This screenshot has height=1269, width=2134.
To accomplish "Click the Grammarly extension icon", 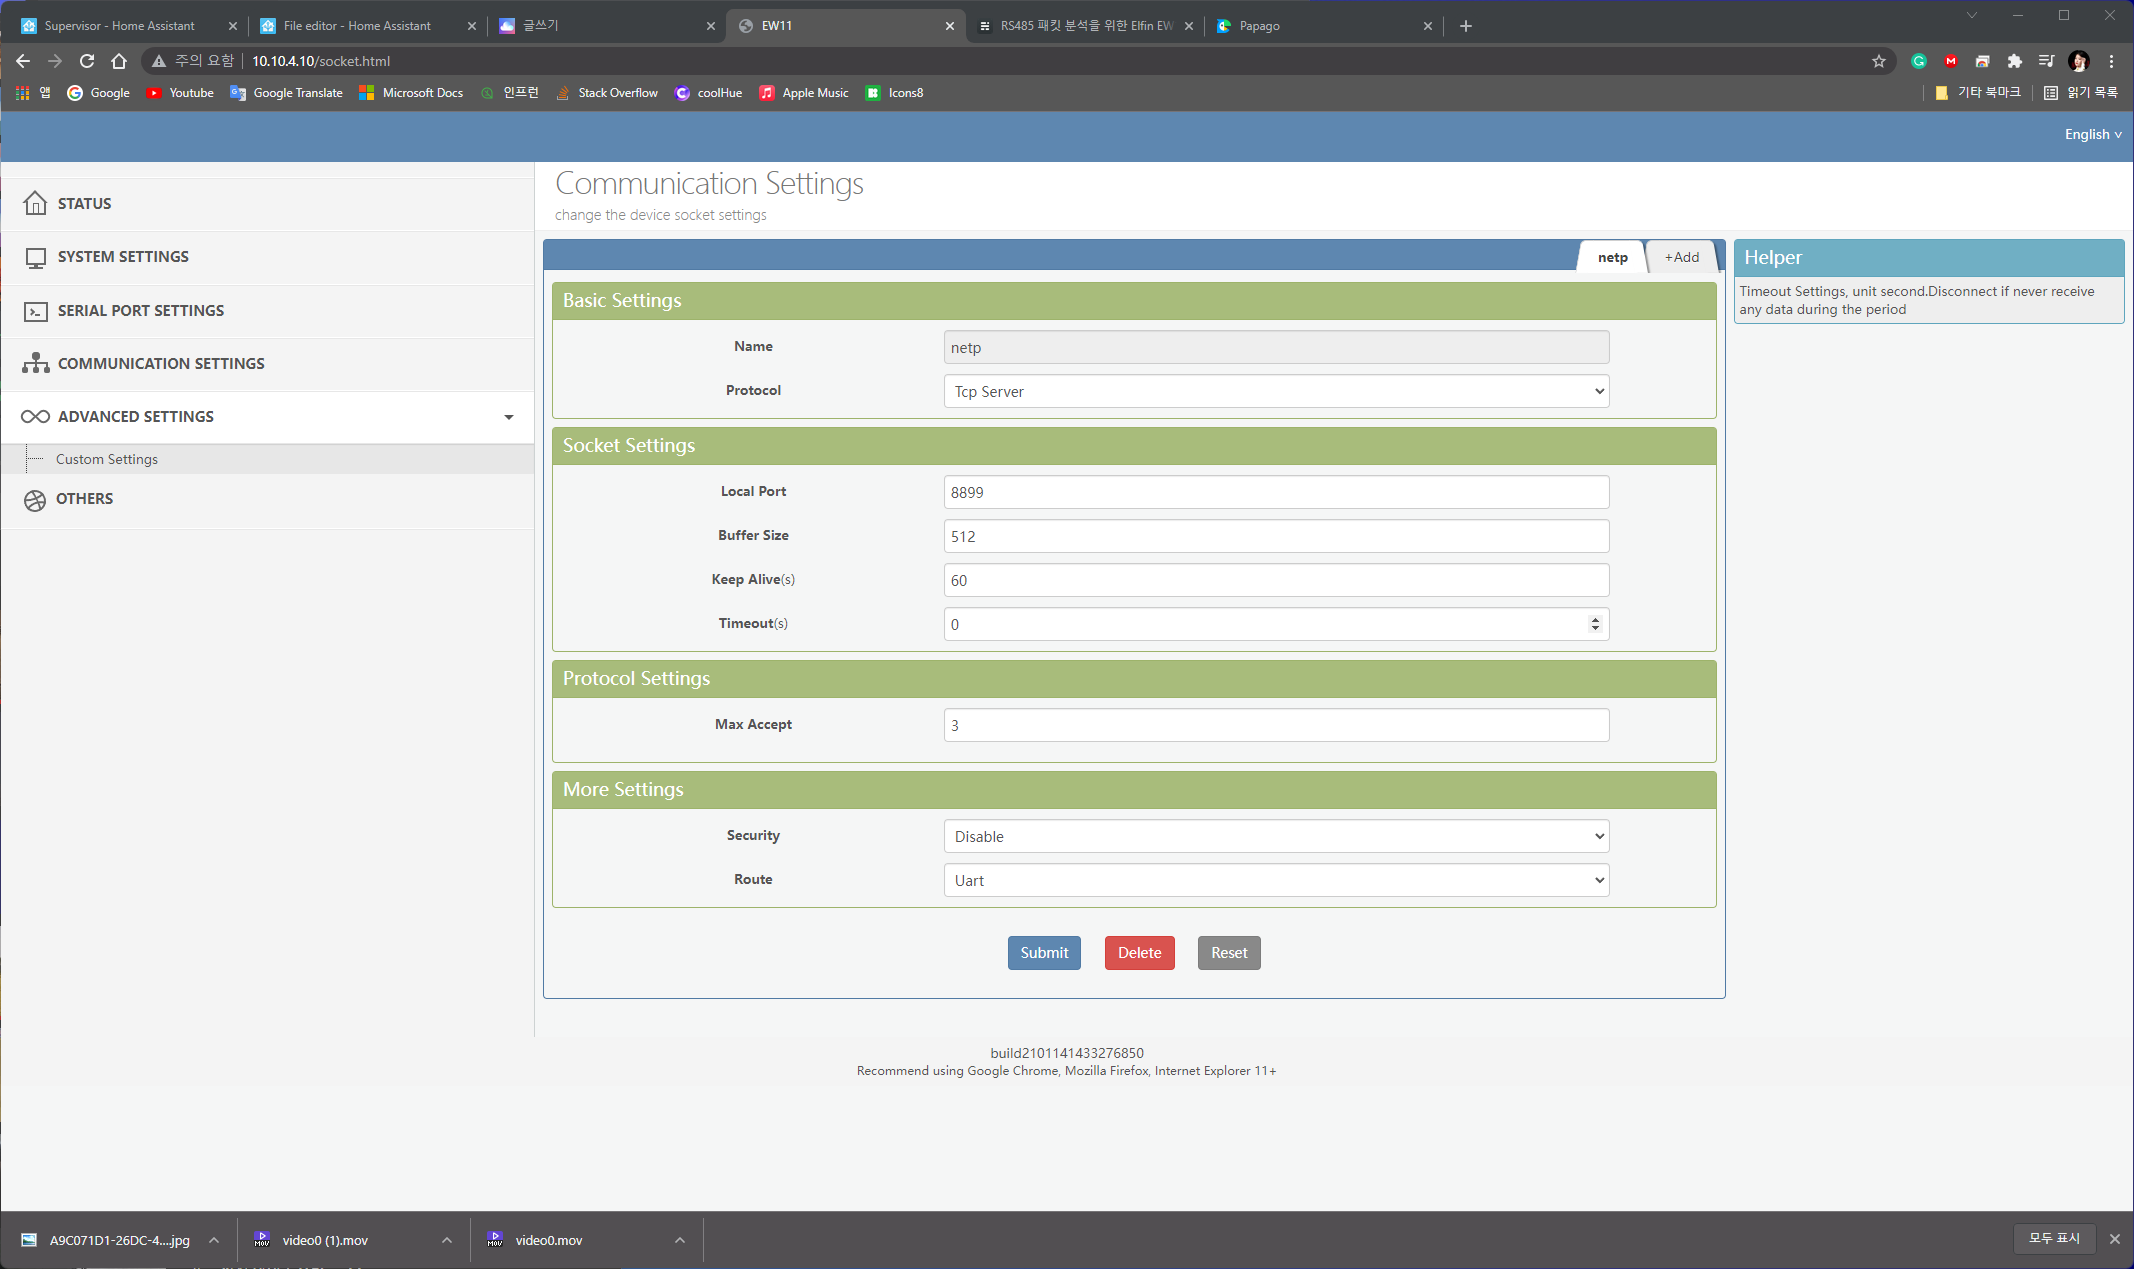I will click(x=1919, y=61).
